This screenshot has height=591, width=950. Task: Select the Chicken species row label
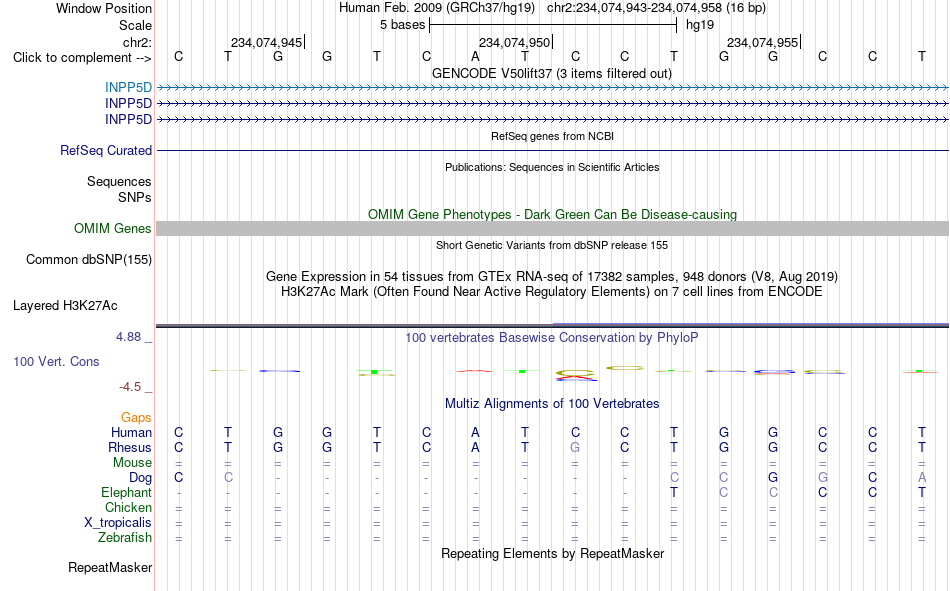click(x=128, y=507)
